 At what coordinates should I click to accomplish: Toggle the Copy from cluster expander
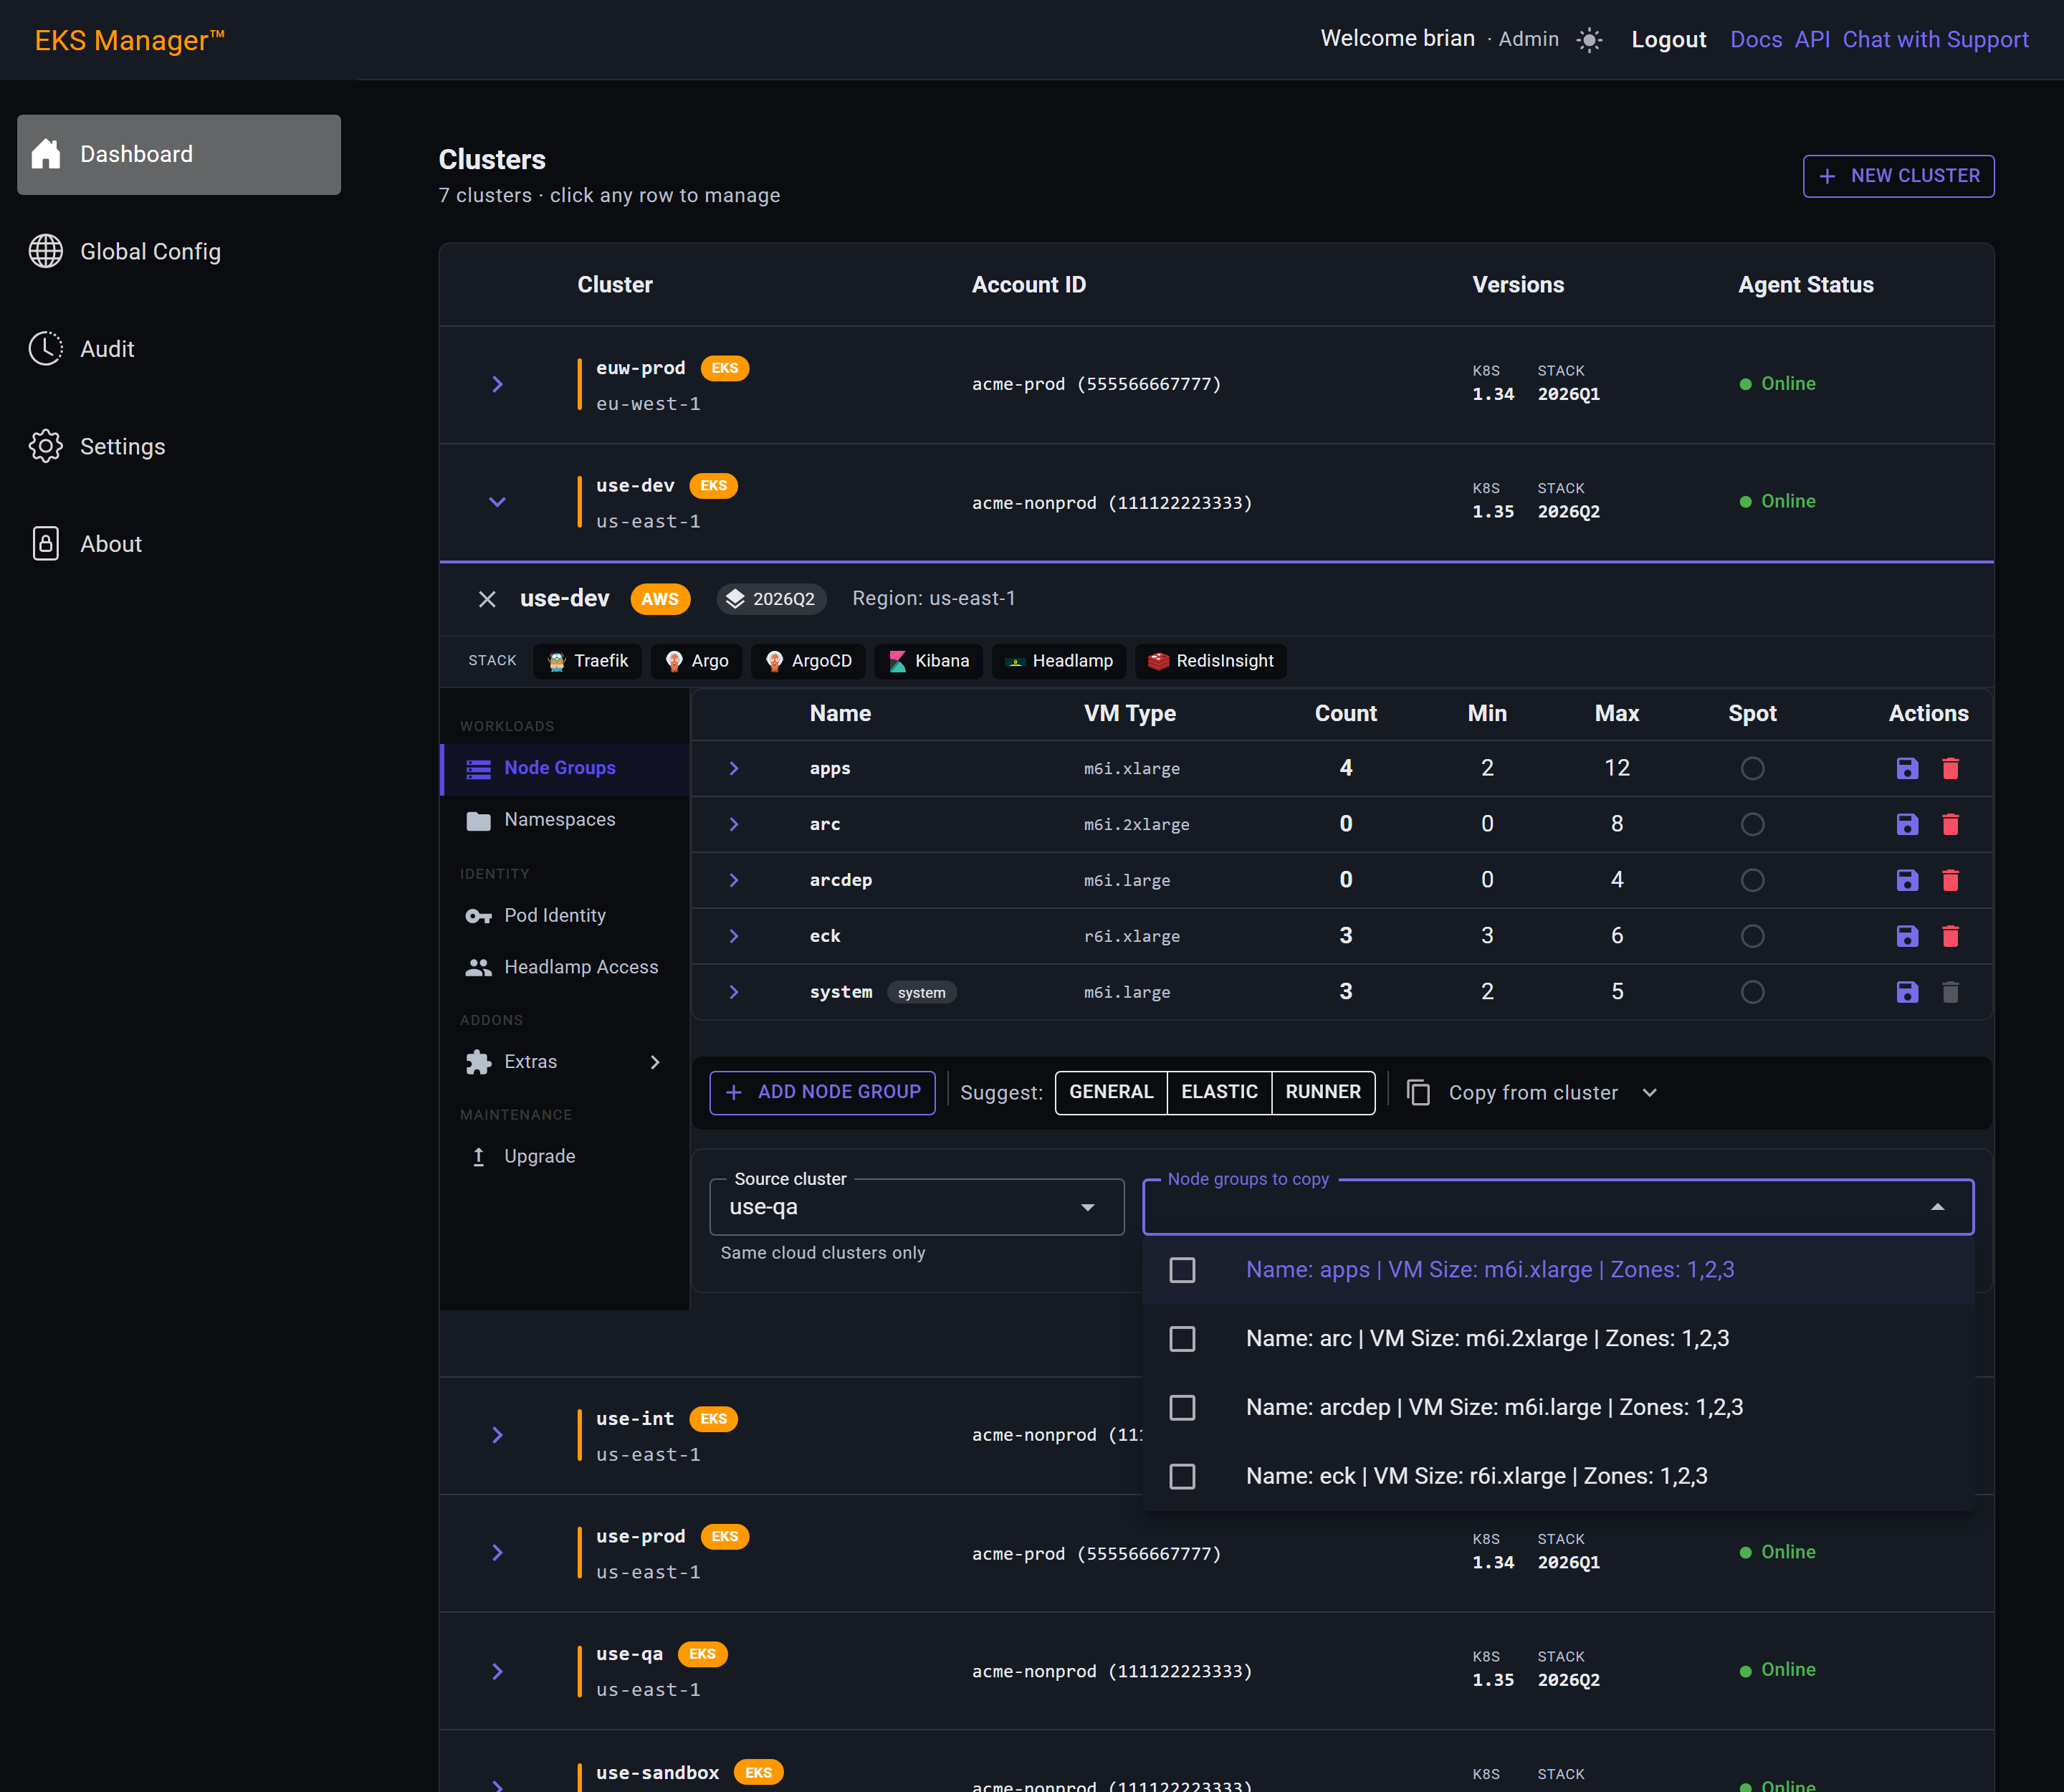coord(1650,1092)
